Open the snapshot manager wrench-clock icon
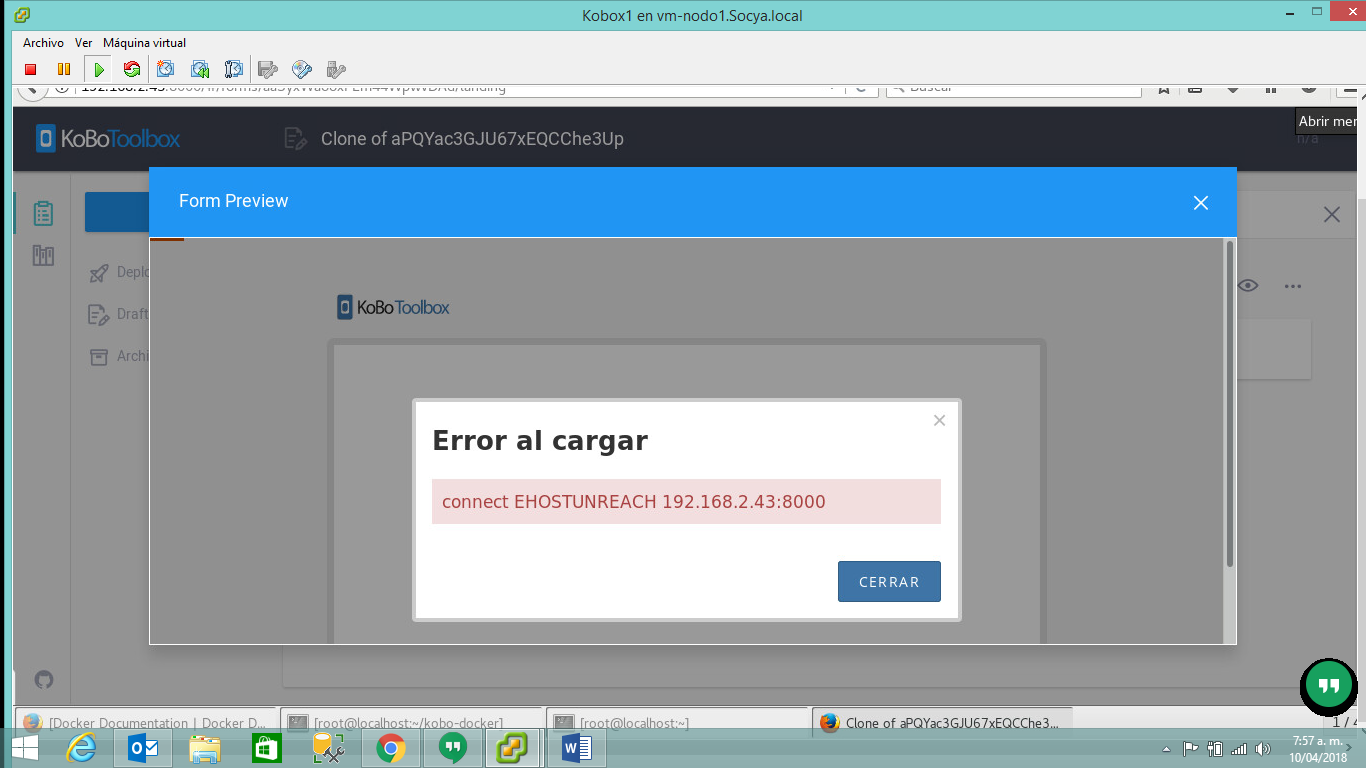Viewport: 1366px width, 768px height. point(233,69)
